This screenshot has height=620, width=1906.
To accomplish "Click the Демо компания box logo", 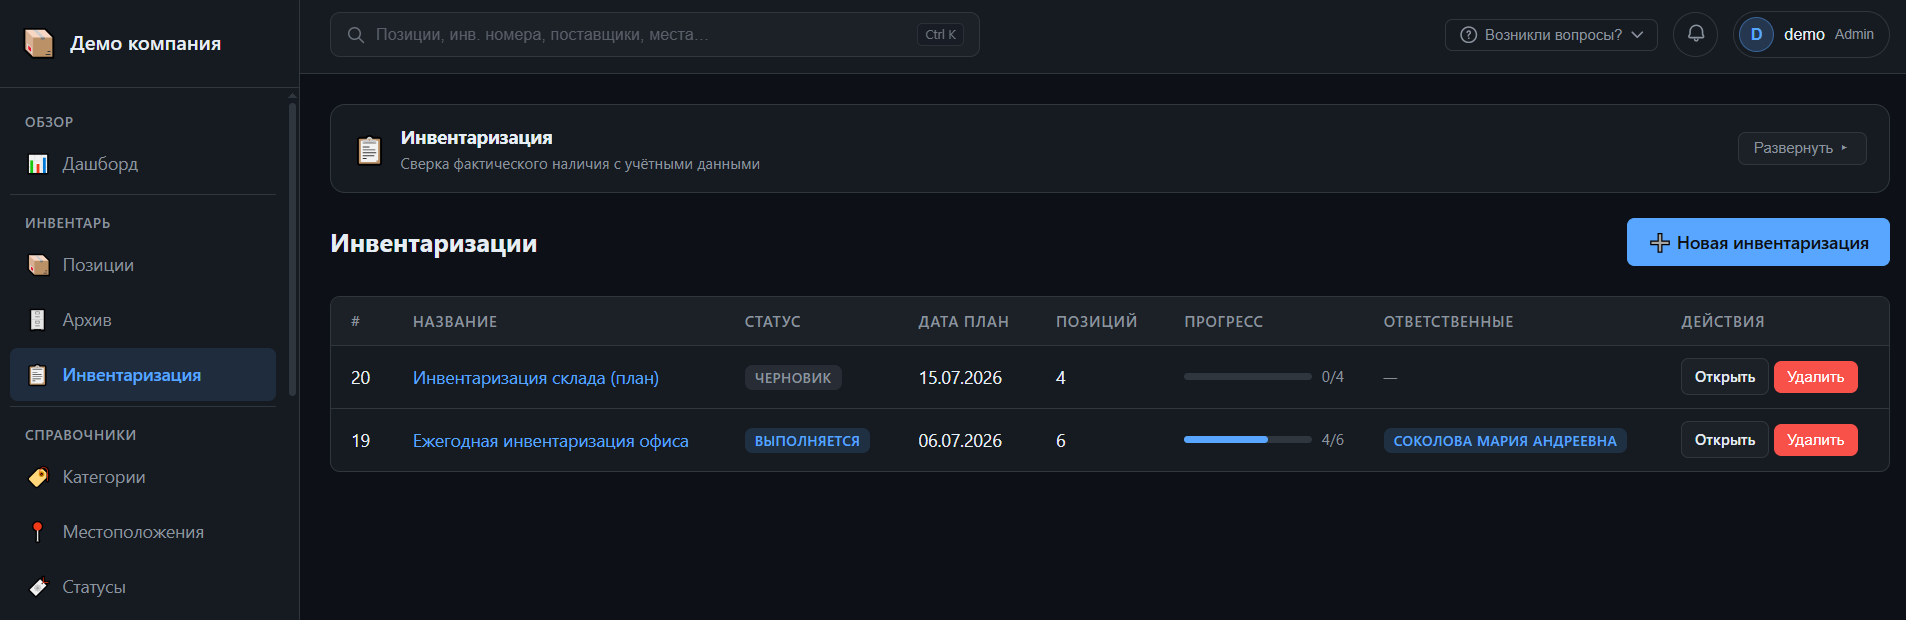I will [39, 43].
